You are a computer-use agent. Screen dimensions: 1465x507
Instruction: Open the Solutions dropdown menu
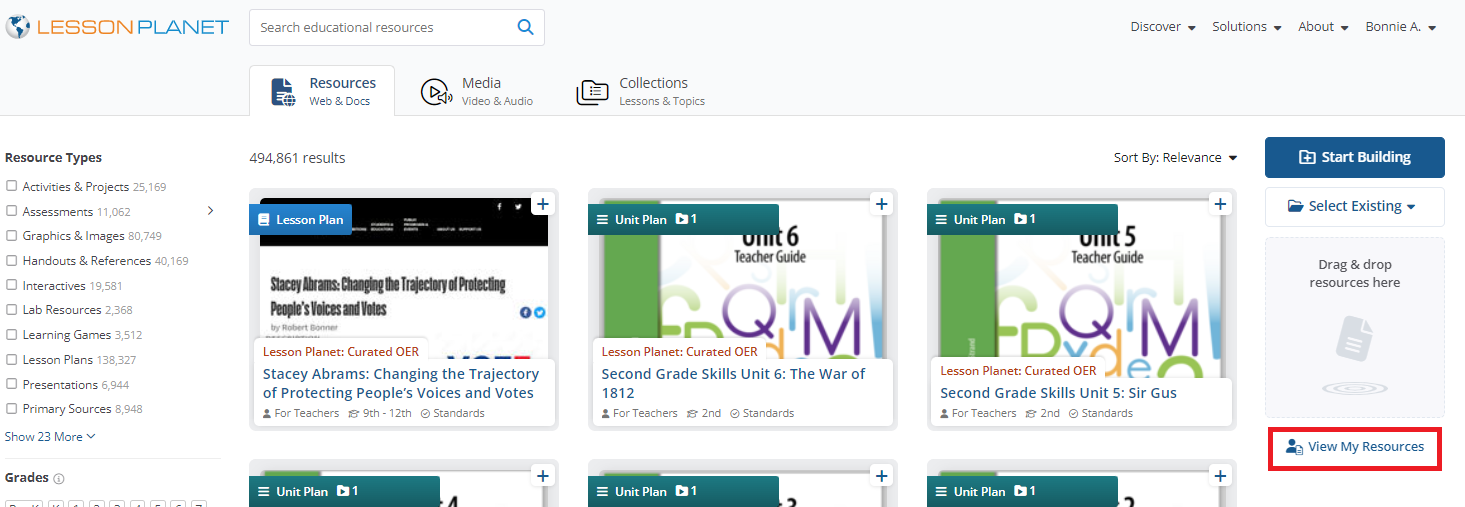click(x=1247, y=27)
